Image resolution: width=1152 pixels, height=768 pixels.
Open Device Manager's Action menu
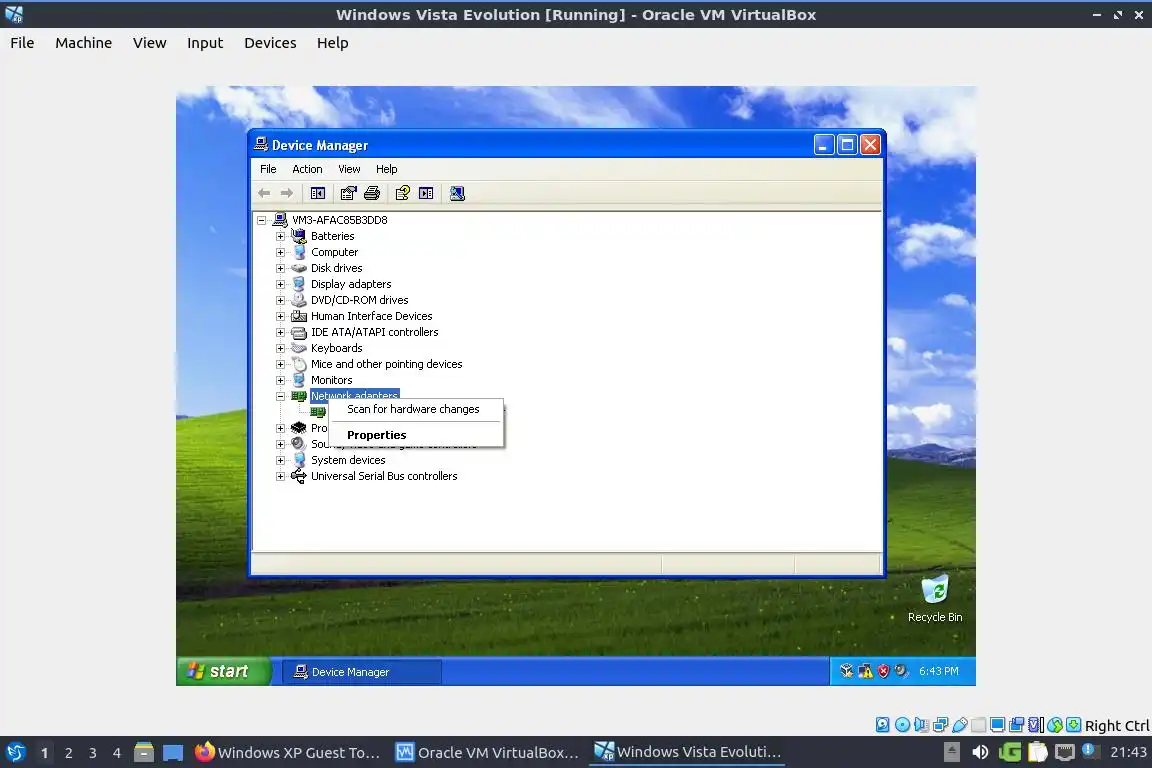pyautogui.click(x=307, y=169)
